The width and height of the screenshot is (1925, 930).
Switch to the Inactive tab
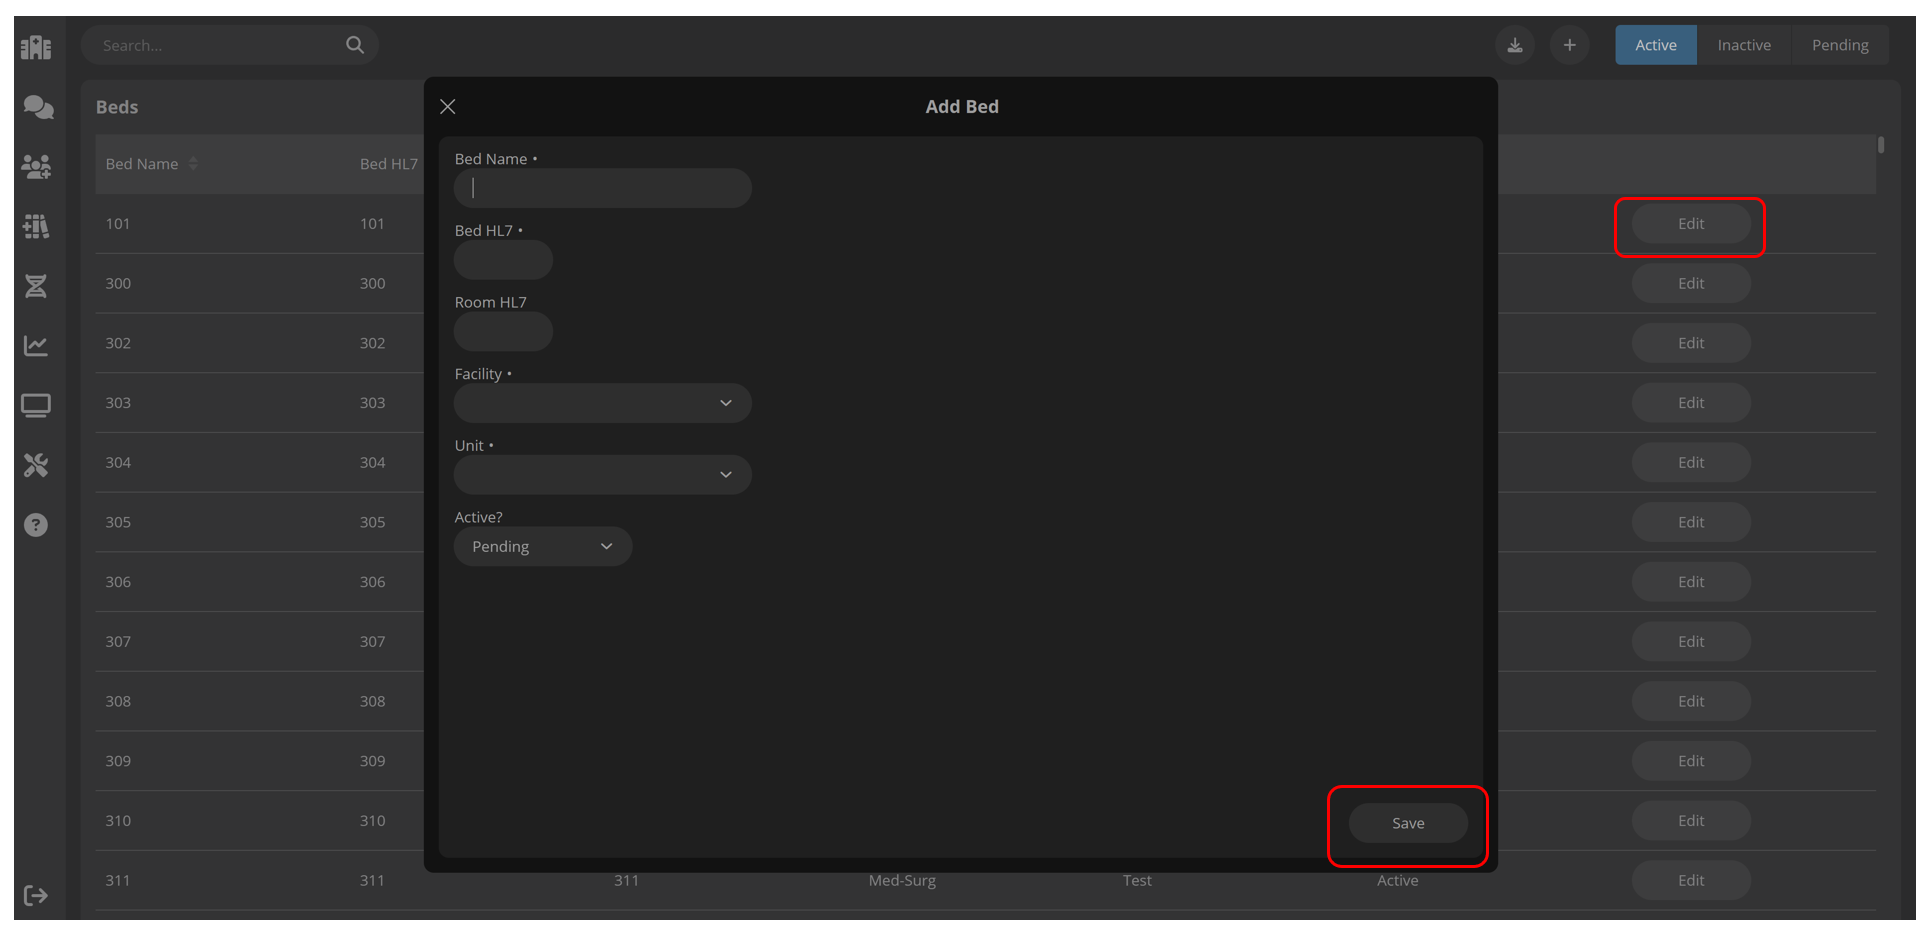(x=1744, y=45)
